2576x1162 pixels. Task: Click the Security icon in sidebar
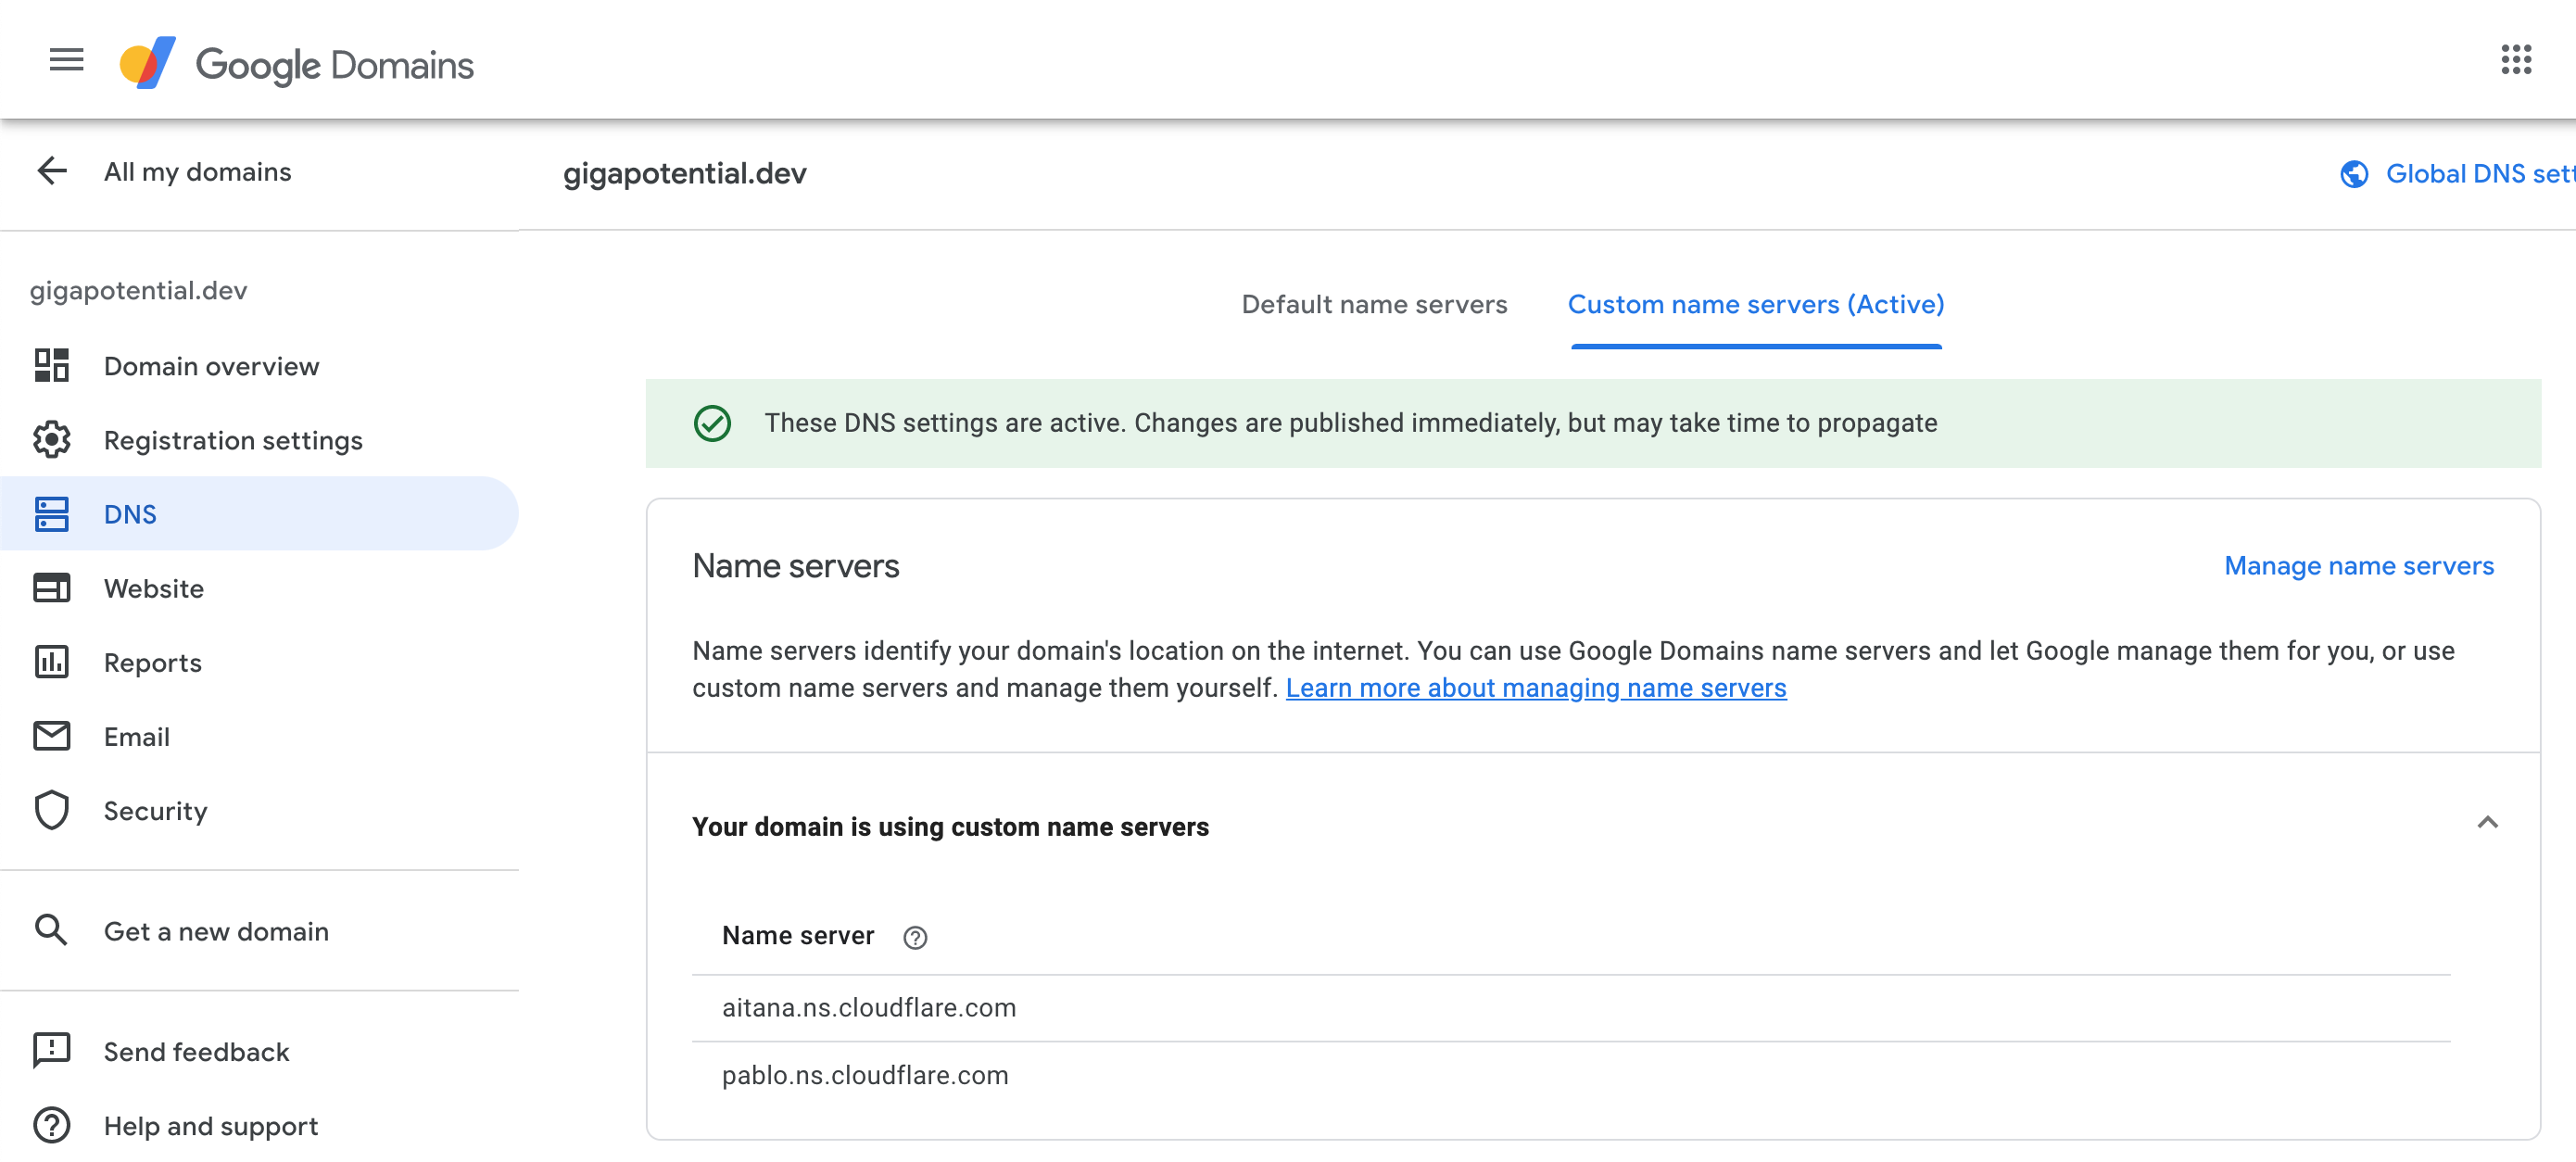56,810
